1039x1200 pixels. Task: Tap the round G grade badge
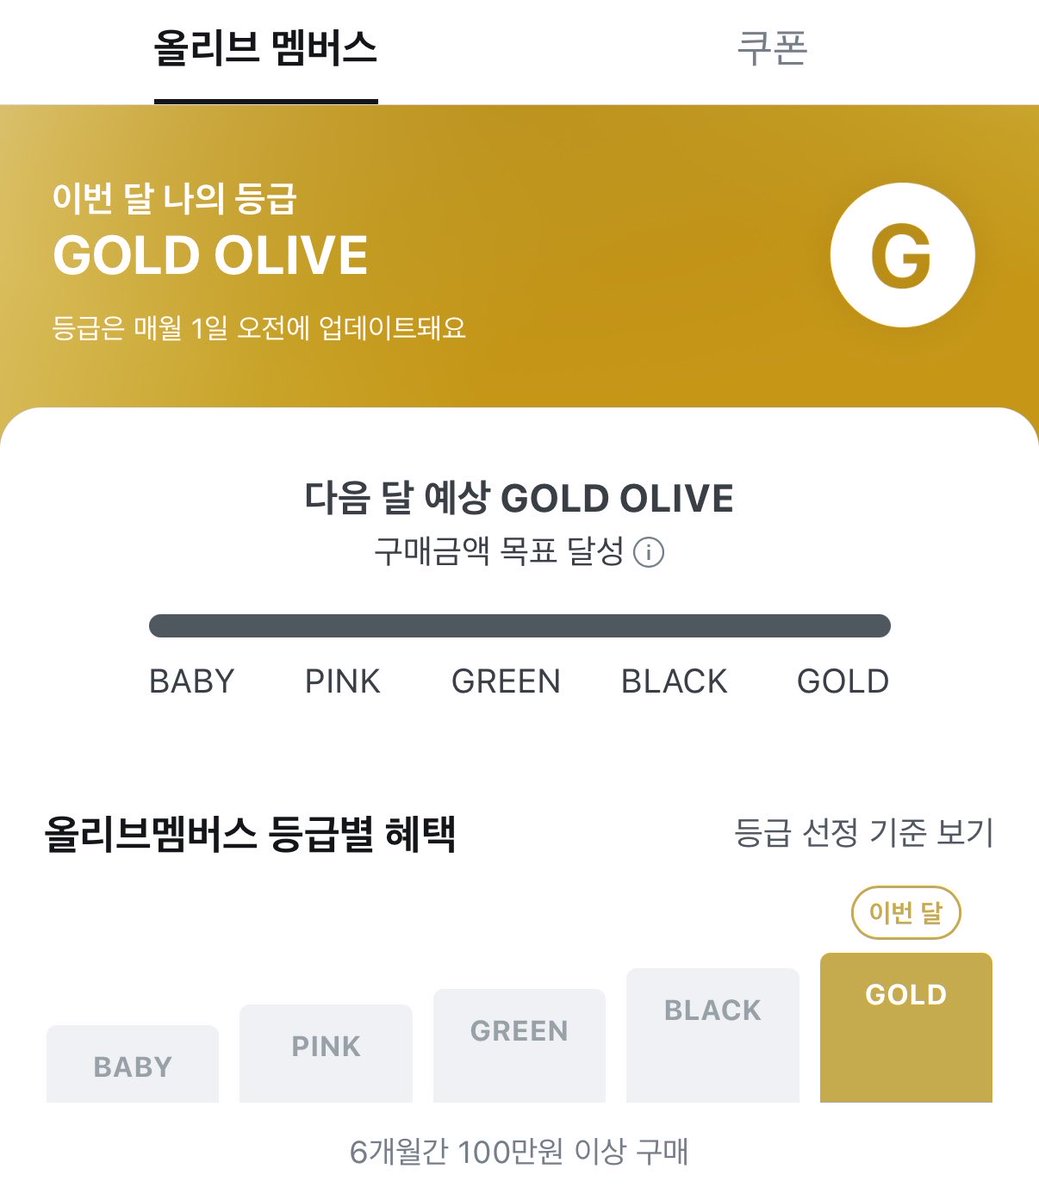click(902, 255)
